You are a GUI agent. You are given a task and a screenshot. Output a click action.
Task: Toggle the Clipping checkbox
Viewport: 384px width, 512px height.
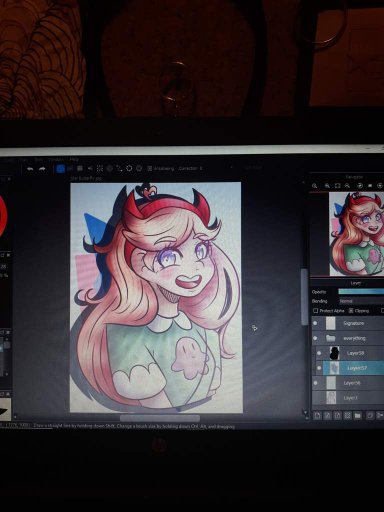(x=351, y=311)
